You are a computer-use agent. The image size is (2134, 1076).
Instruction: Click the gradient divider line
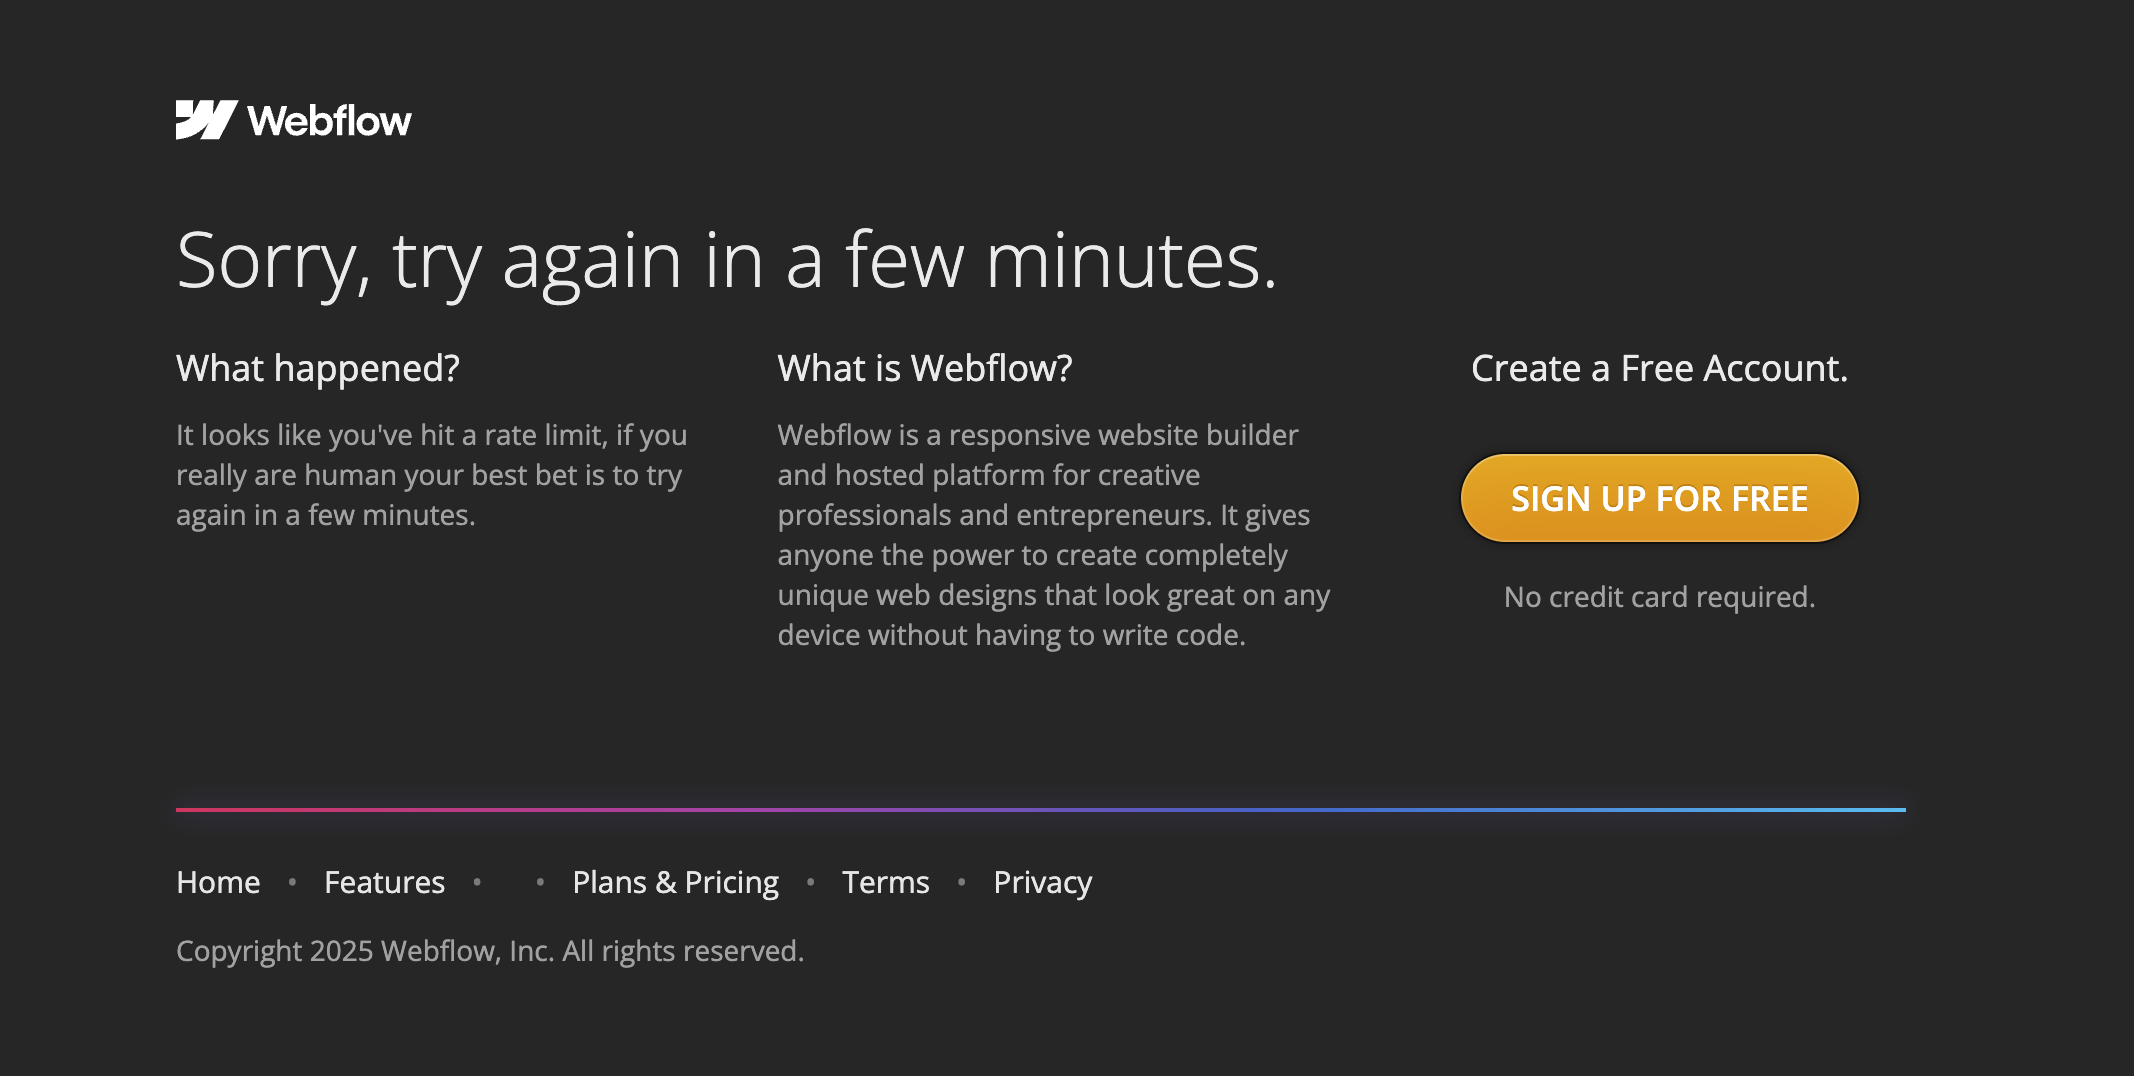pyautogui.click(x=1040, y=809)
